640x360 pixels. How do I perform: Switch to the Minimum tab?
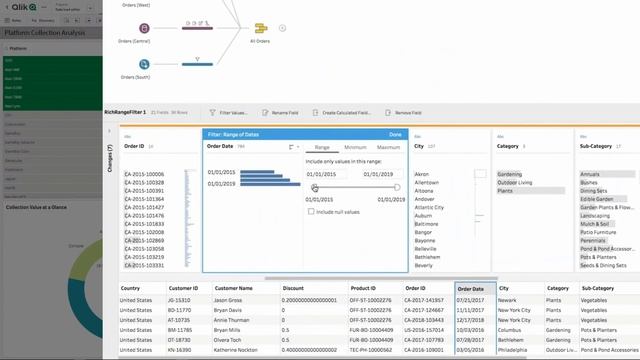click(355, 147)
